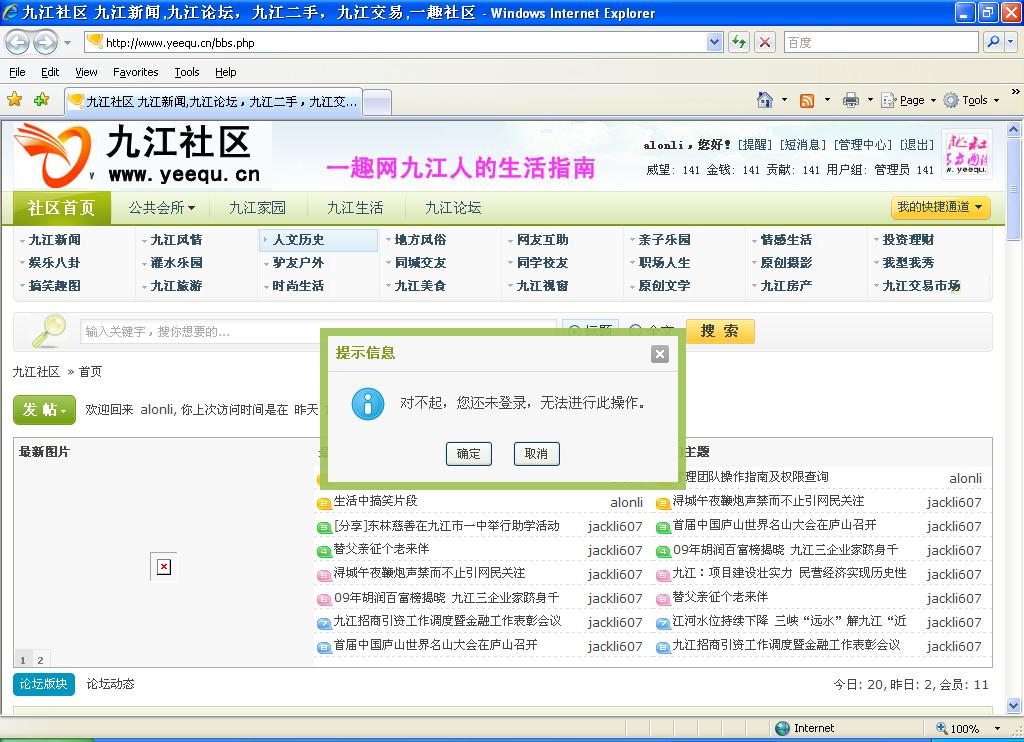This screenshot has height=742, width=1024.
Task: Expand the 我的快捷通道 dropdown
Action: pyautogui.click(x=940, y=207)
